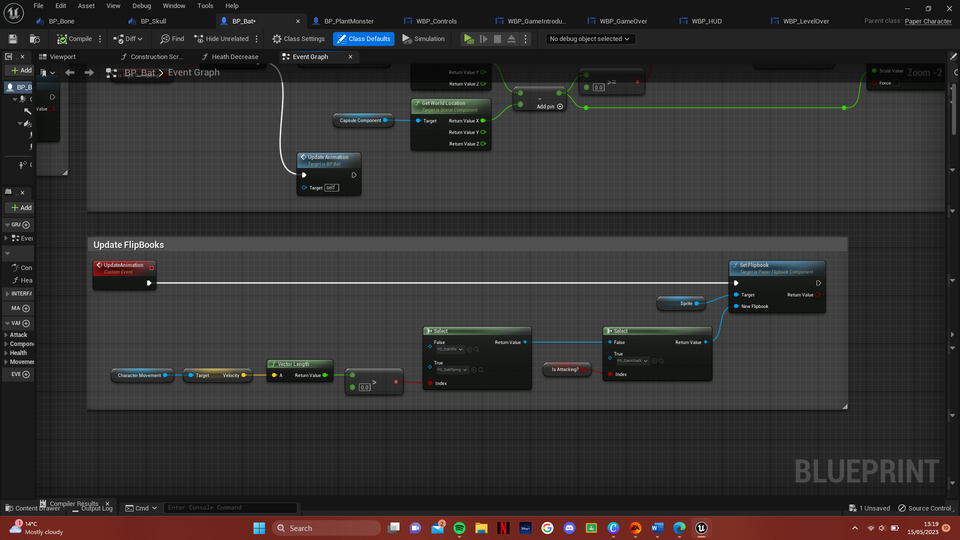Open the Construction Script tab
960x540 pixels.
point(157,56)
